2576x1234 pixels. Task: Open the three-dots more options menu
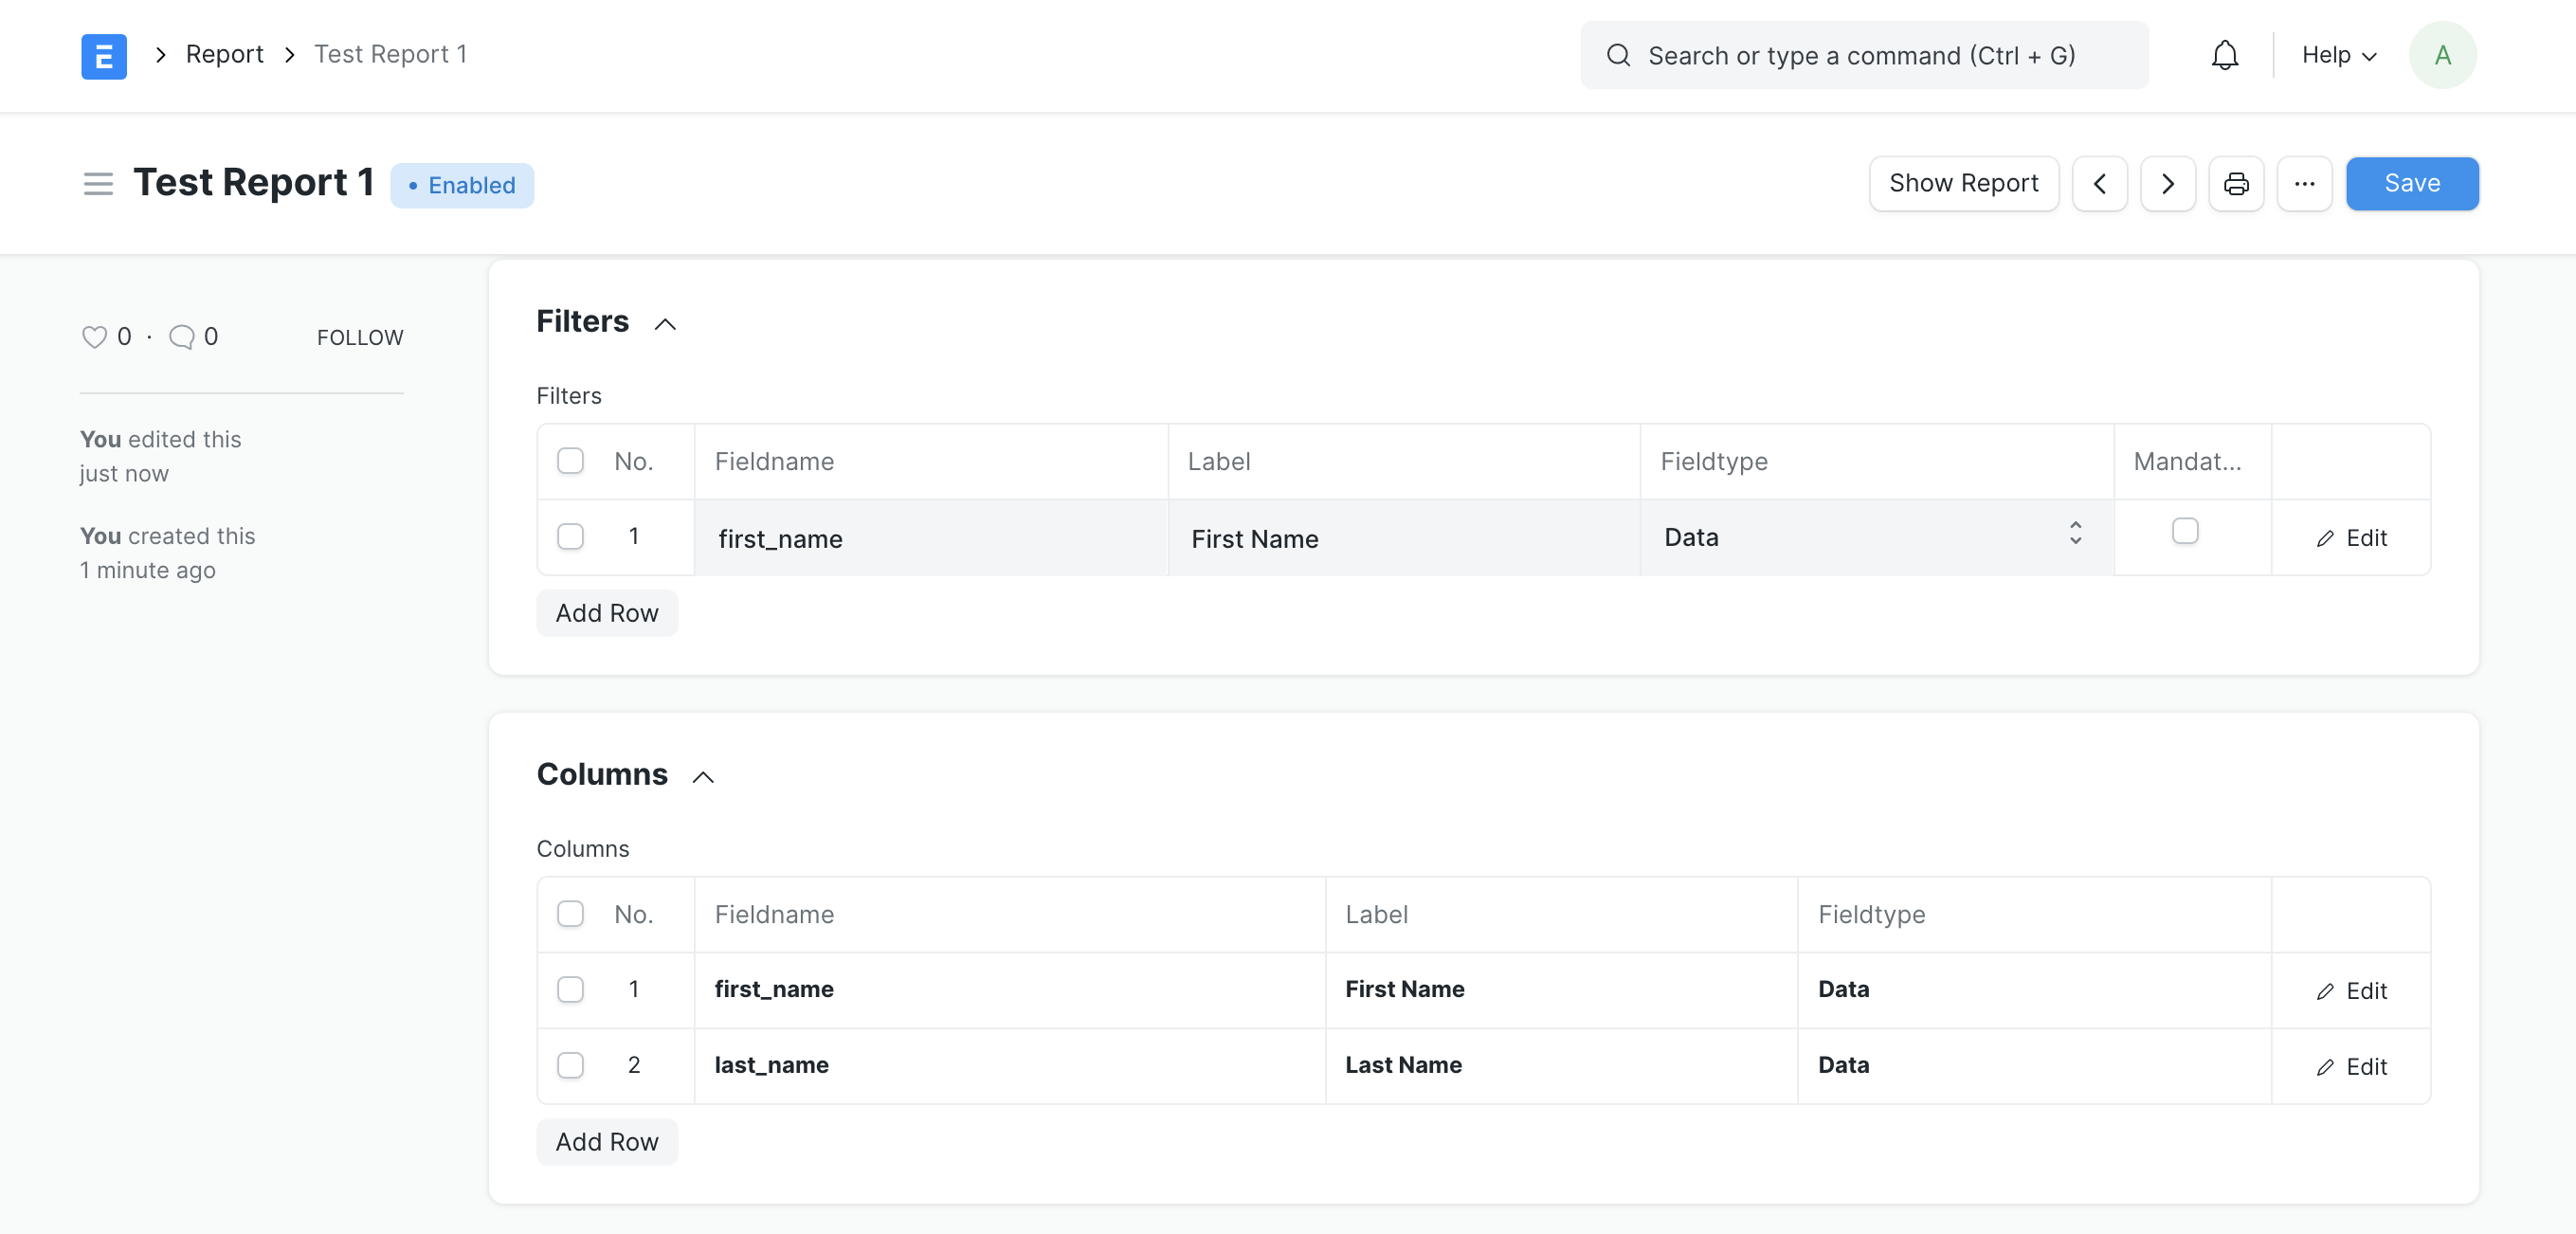pos(2304,184)
